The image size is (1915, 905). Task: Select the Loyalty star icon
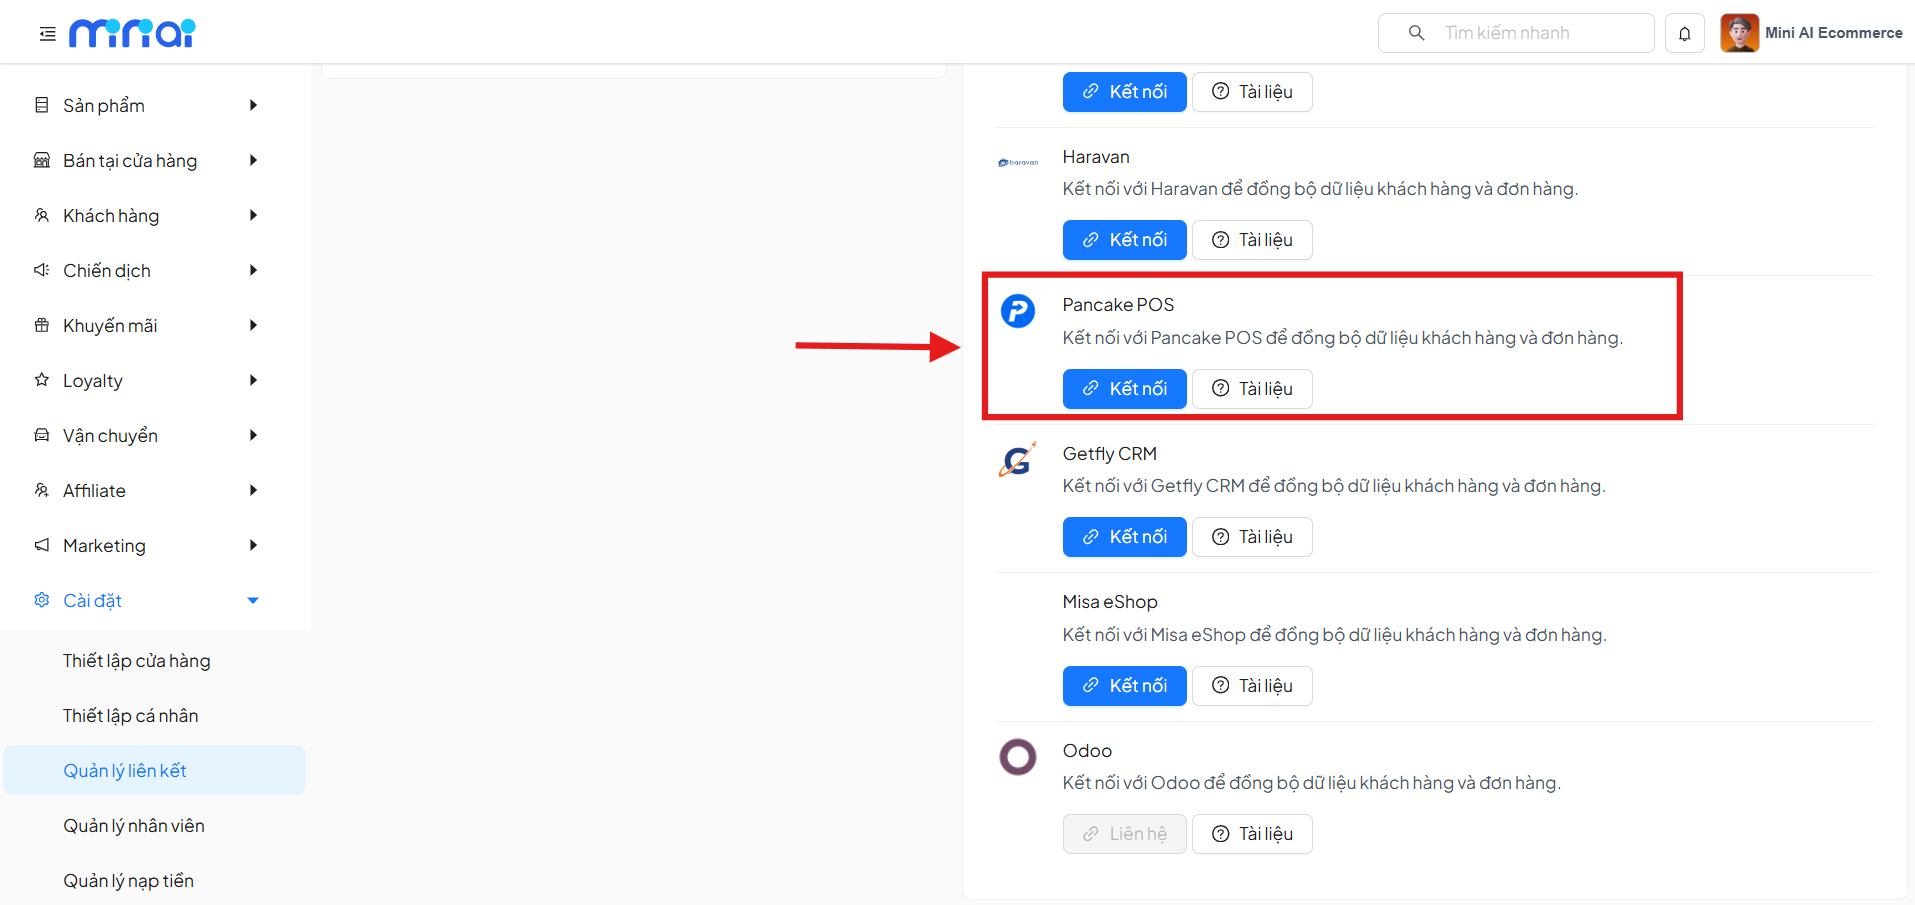(40, 380)
